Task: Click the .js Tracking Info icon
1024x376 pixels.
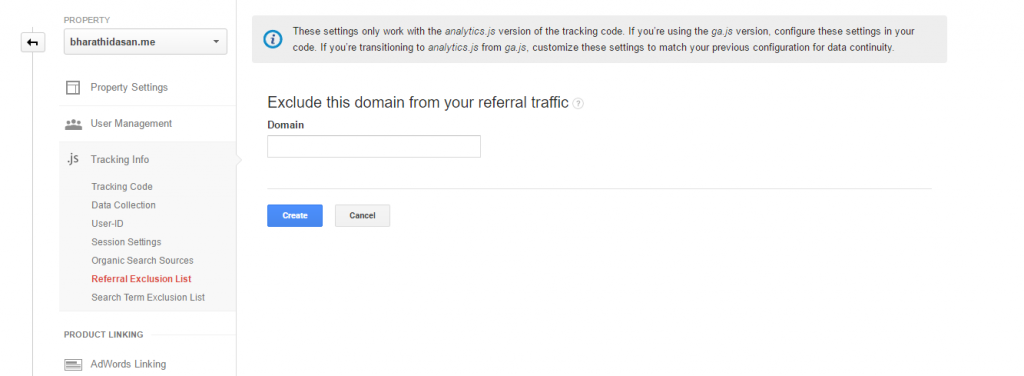Action: pos(72,159)
